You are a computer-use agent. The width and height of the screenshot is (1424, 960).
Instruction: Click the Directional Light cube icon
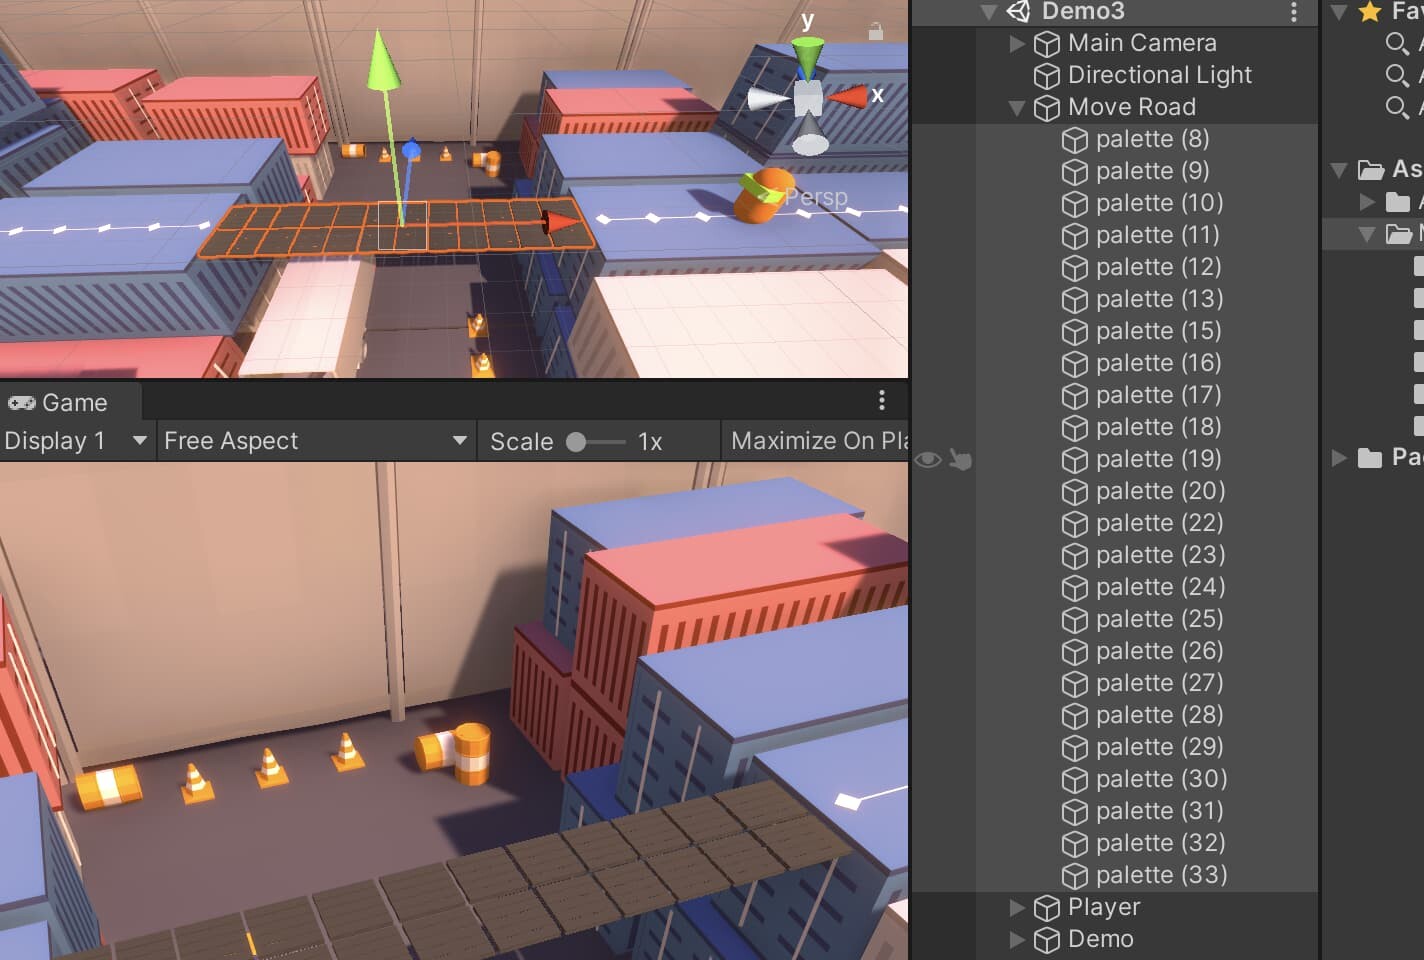[x=1046, y=76]
